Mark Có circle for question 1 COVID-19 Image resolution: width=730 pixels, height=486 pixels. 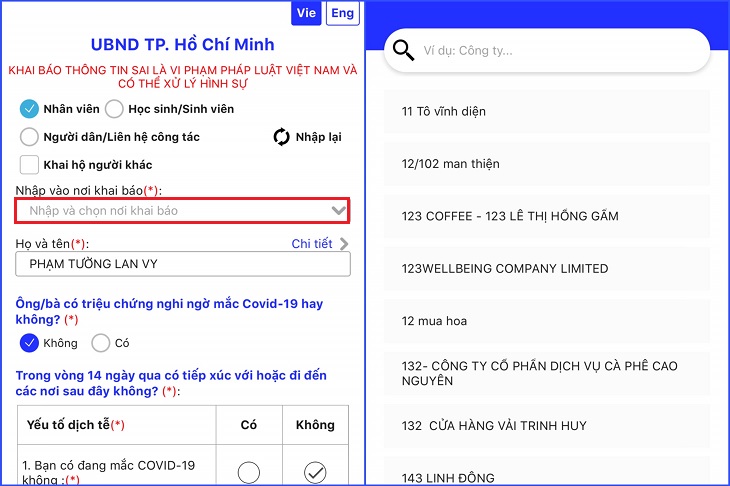[x=249, y=472]
